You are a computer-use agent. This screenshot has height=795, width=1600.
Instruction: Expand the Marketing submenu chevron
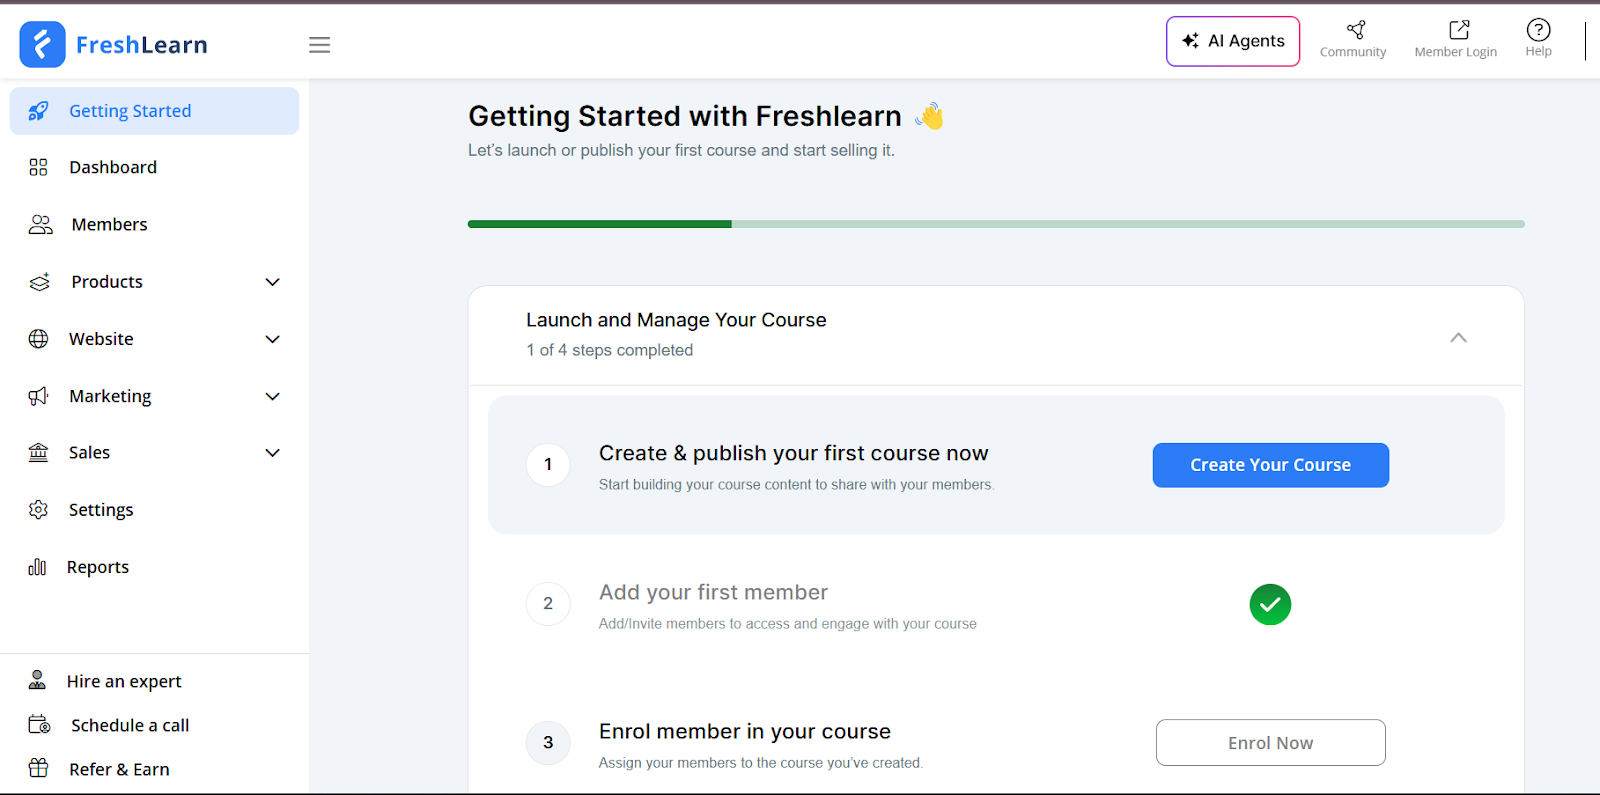point(272,396)
